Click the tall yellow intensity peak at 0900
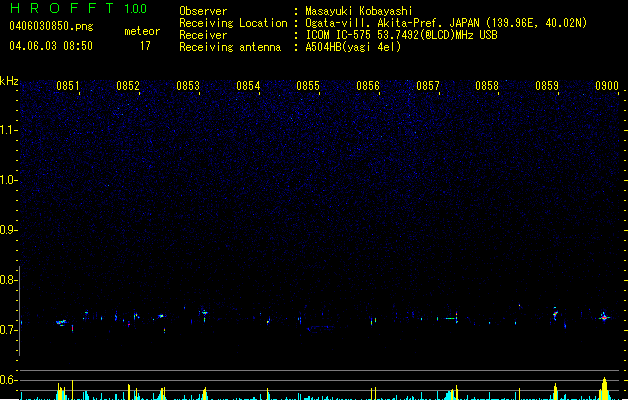Screen dimensions: 629x400 pos(604,388)
